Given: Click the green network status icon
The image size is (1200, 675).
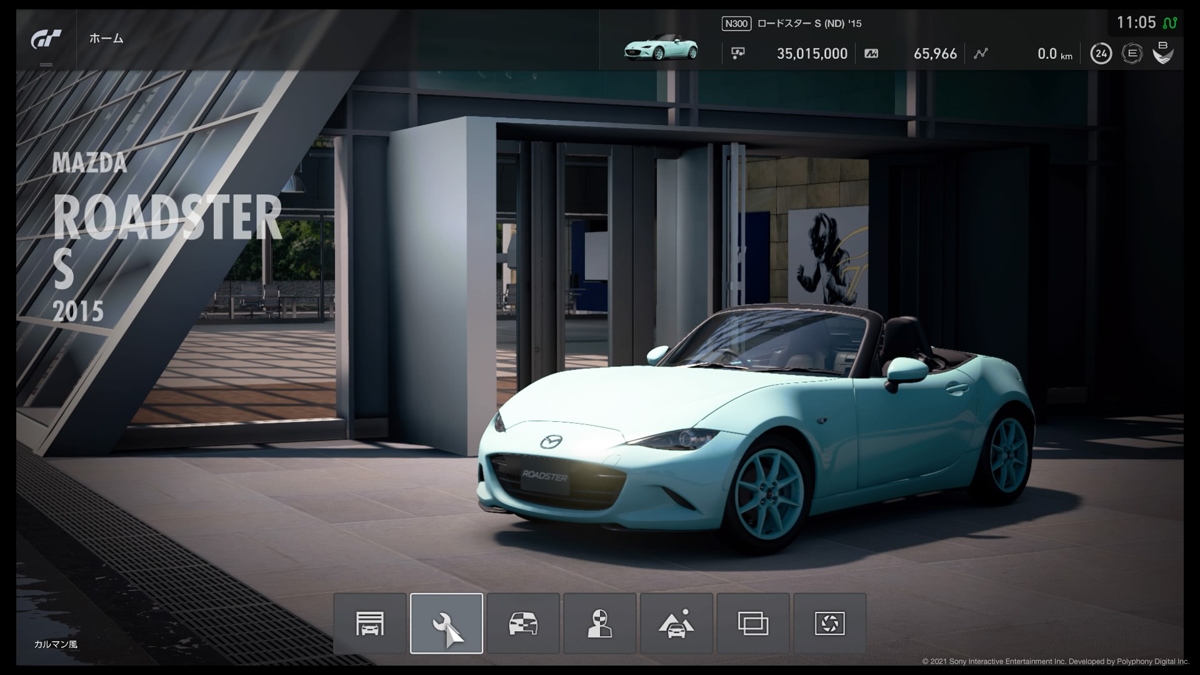Looking at the screenshot, I should pyautogui.click(x=1170, y=22).
